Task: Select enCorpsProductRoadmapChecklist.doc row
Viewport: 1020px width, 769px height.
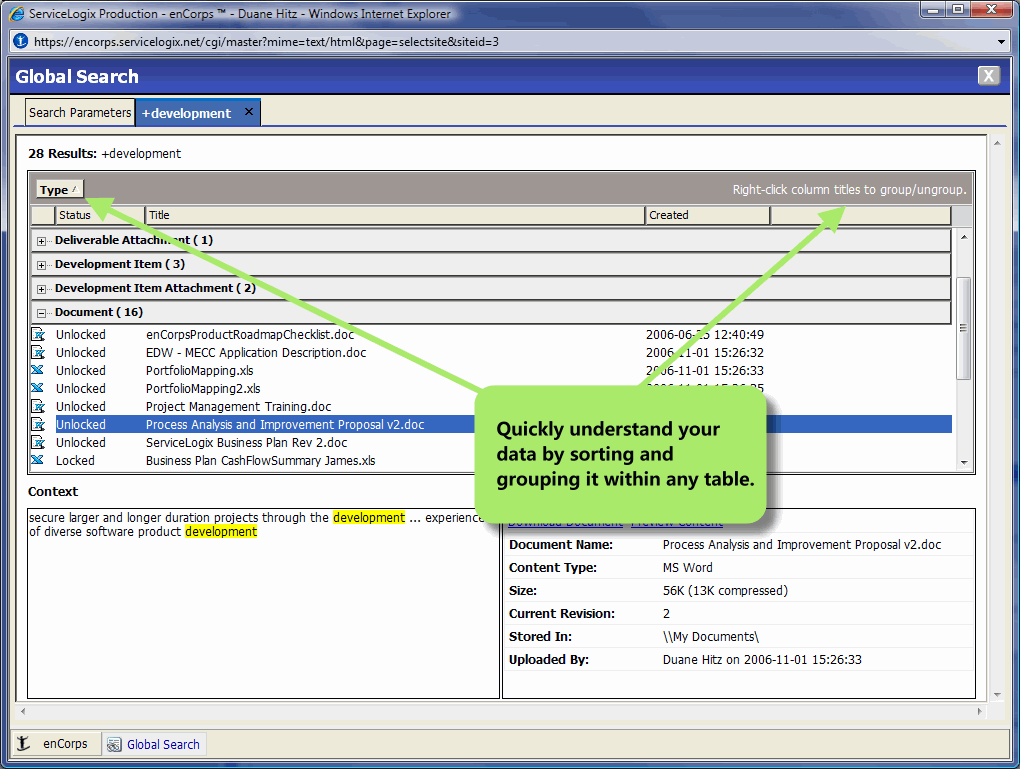Action: [491, 334]
